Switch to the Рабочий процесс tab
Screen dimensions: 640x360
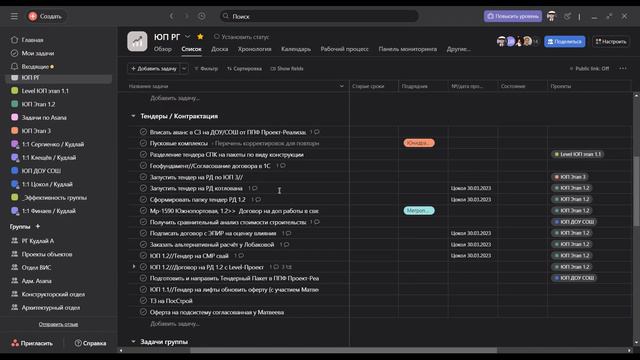tap(344, 49)
